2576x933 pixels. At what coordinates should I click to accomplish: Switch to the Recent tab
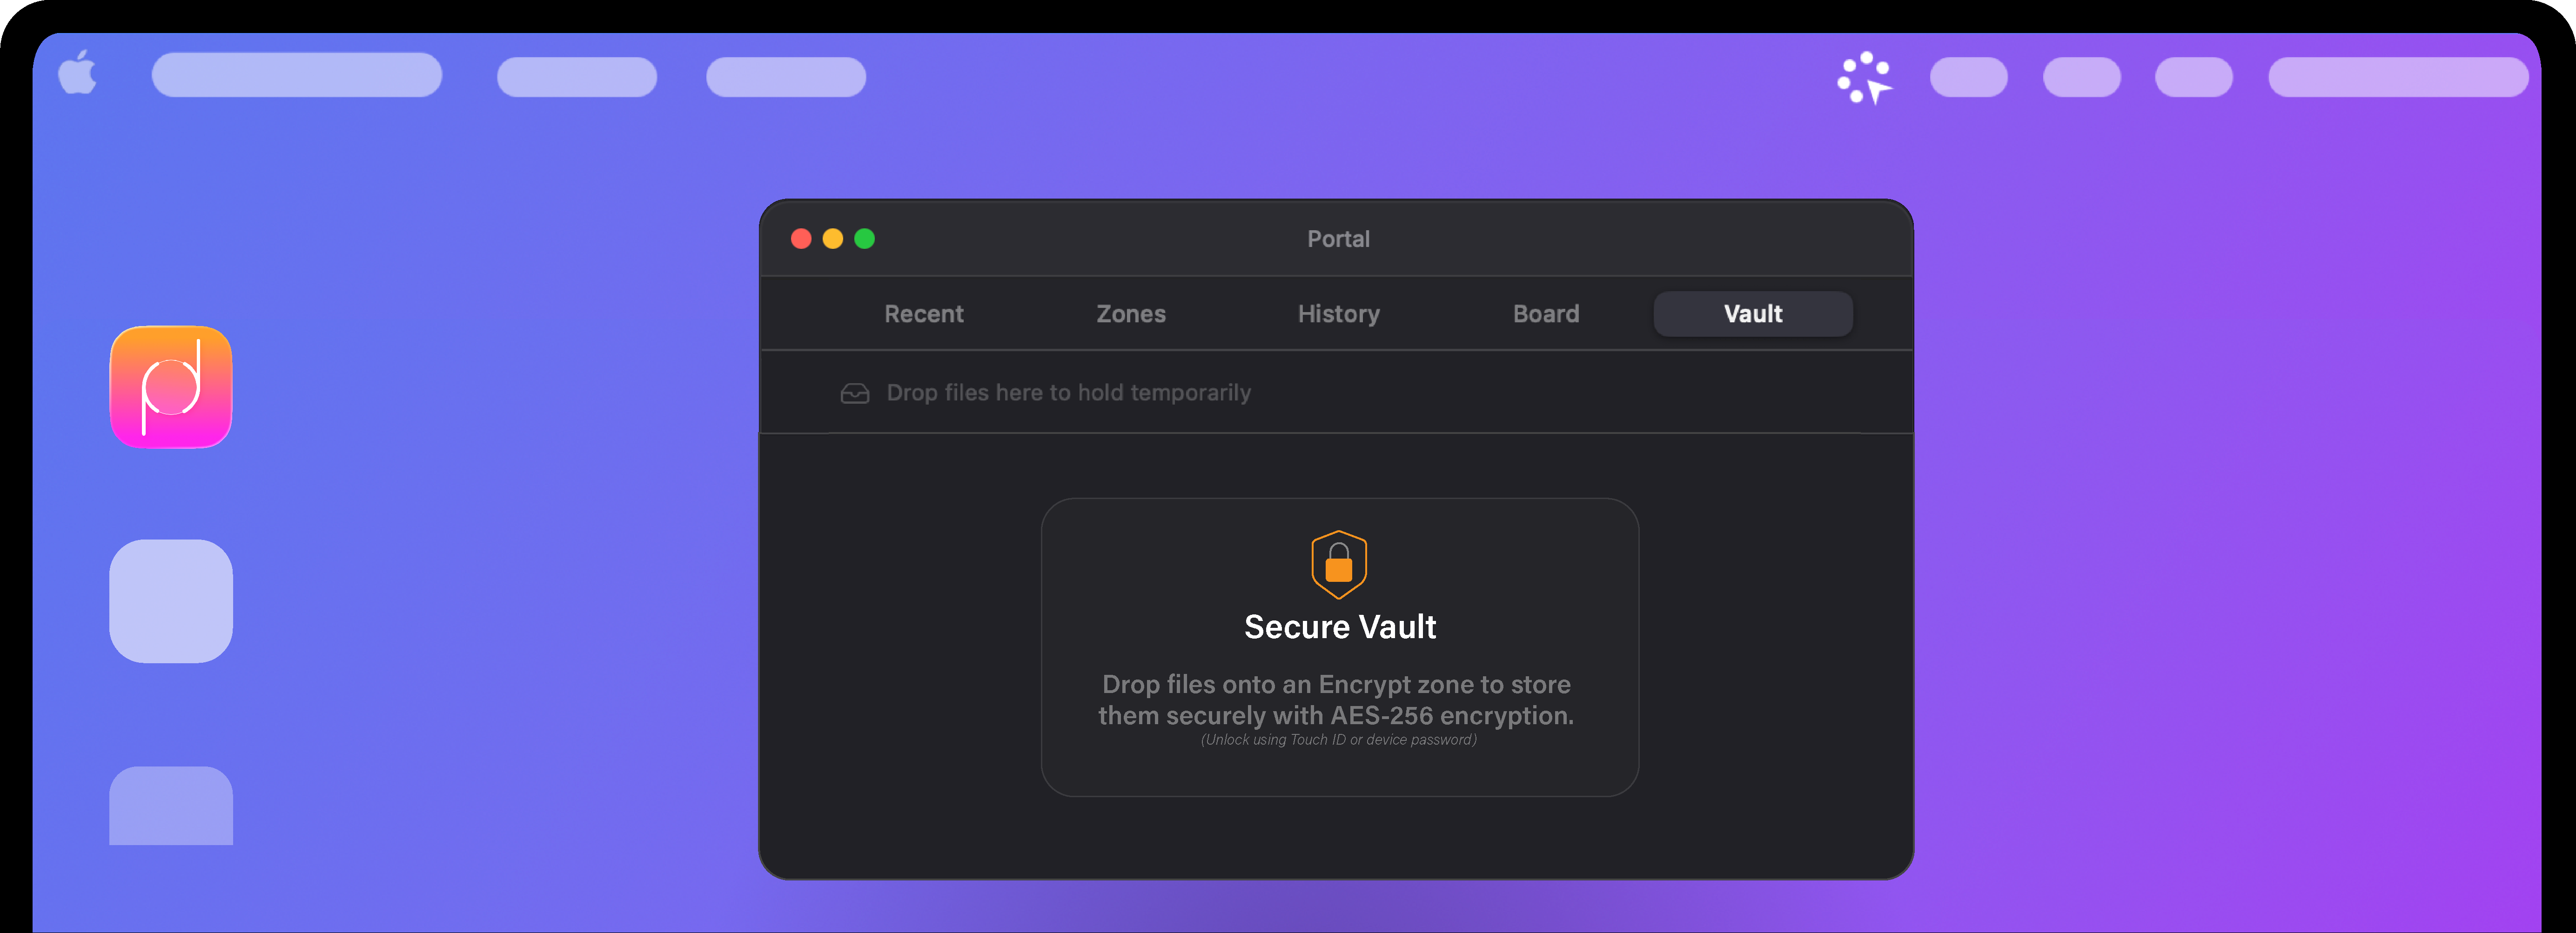tap(923, 314)
